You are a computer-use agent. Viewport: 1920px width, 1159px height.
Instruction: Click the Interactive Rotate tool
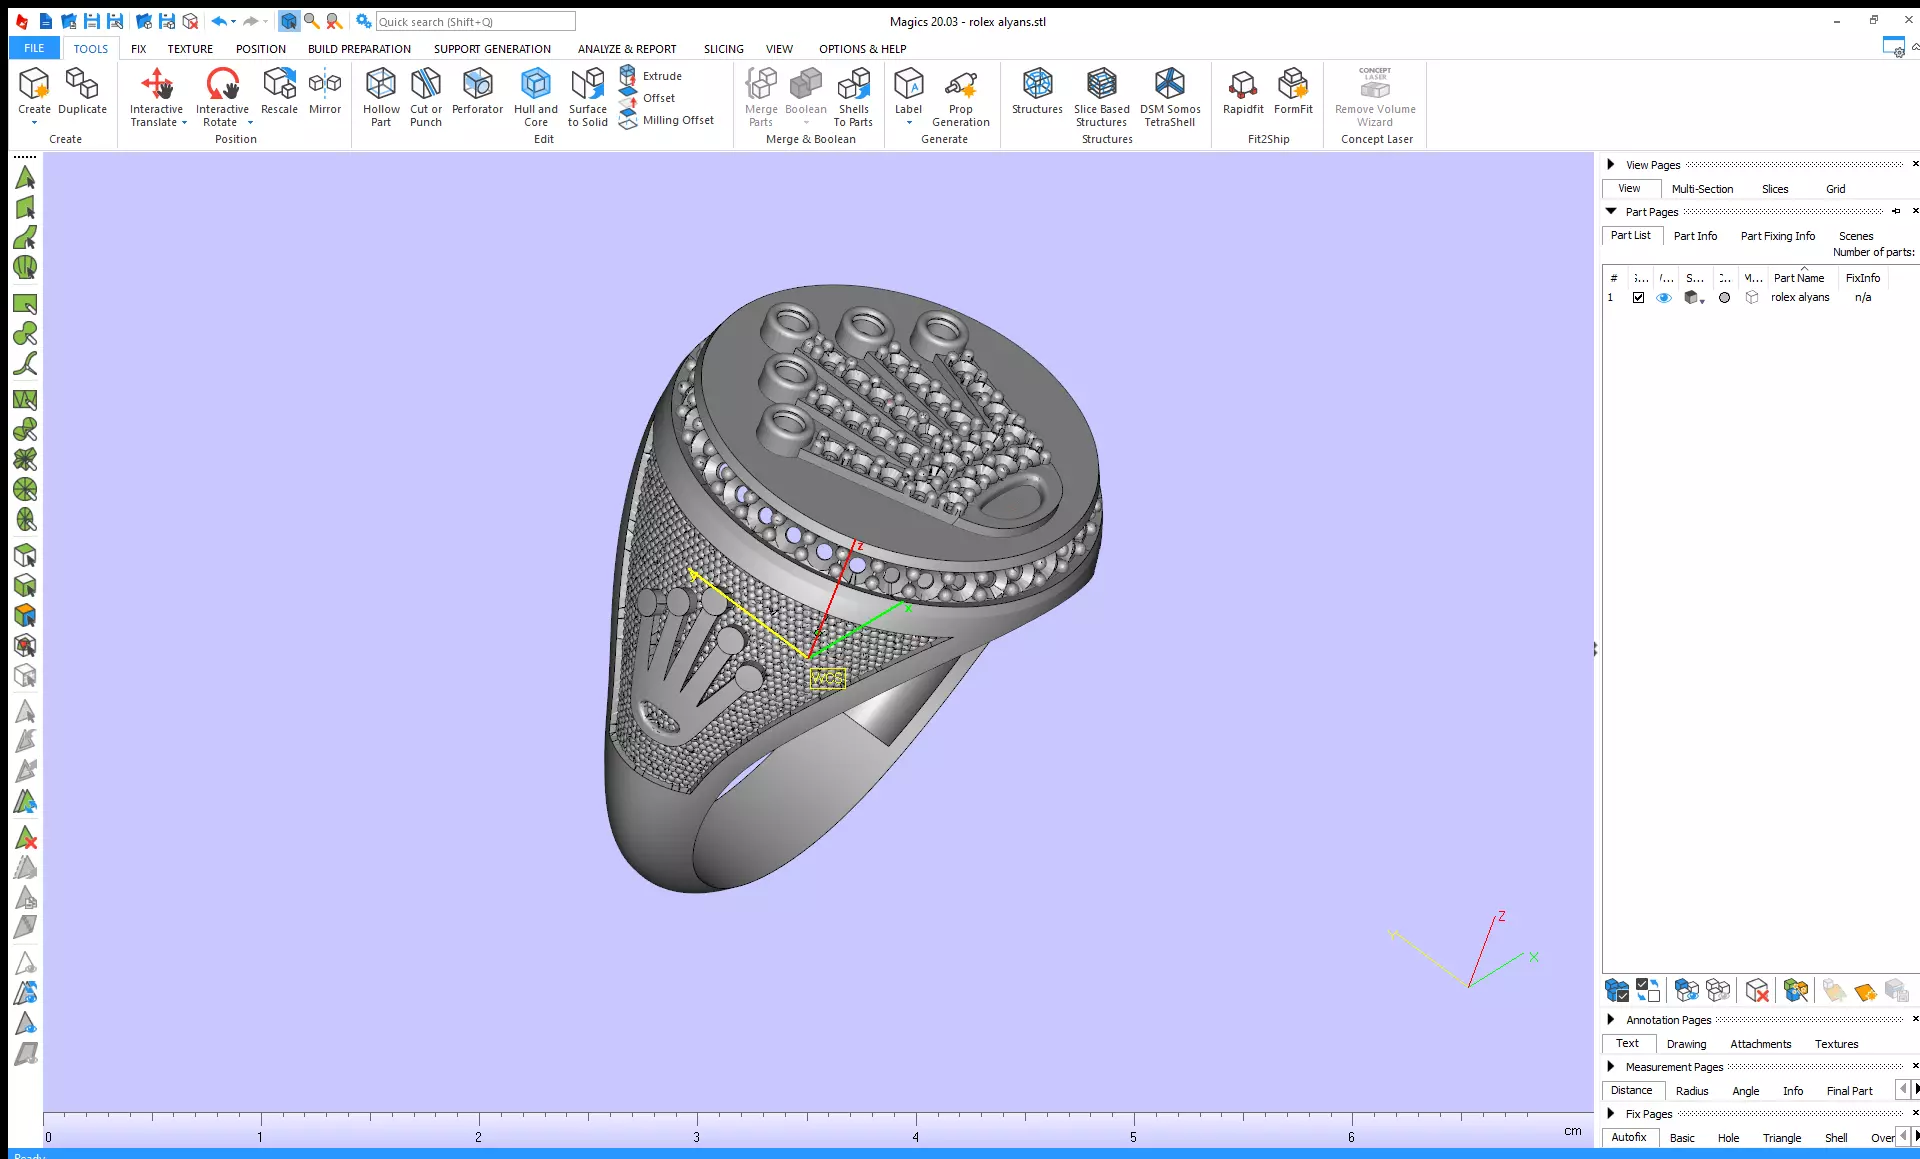click(222, 97)
